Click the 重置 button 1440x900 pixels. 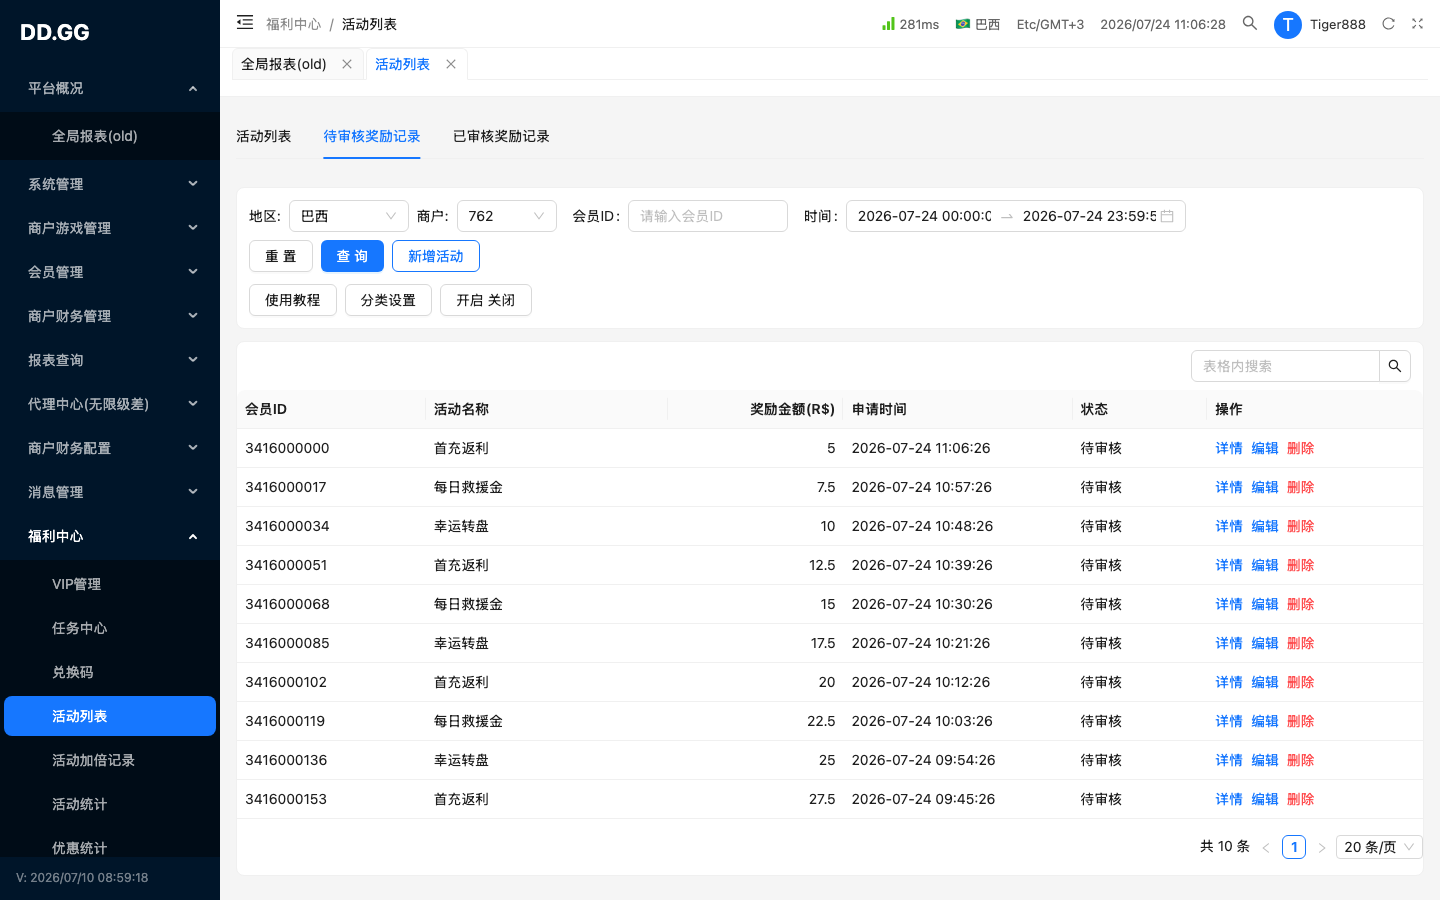point(281,256)
